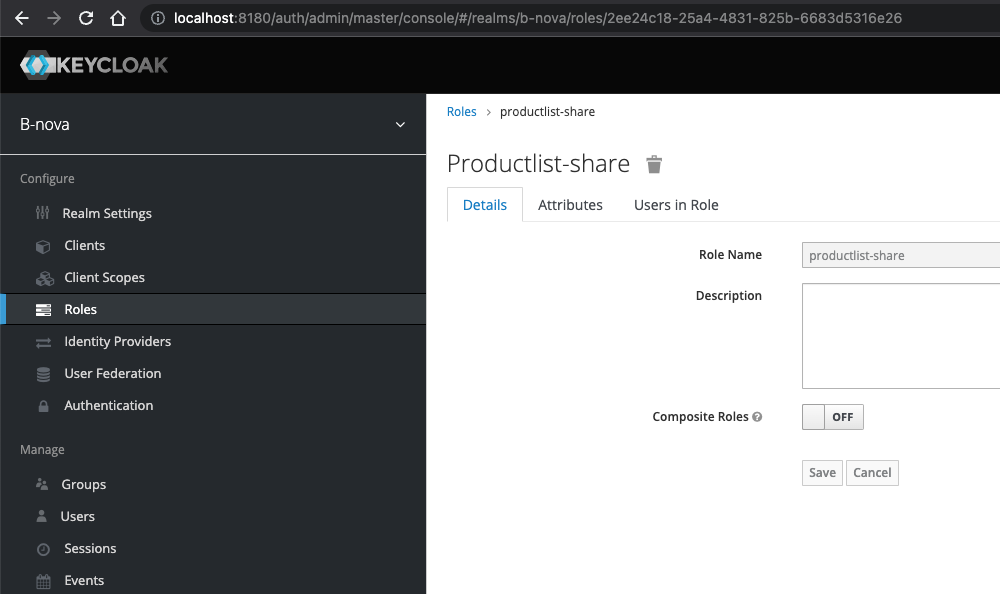Click the Clients cube icon
1000x594 pixels.
coord(42,246)
